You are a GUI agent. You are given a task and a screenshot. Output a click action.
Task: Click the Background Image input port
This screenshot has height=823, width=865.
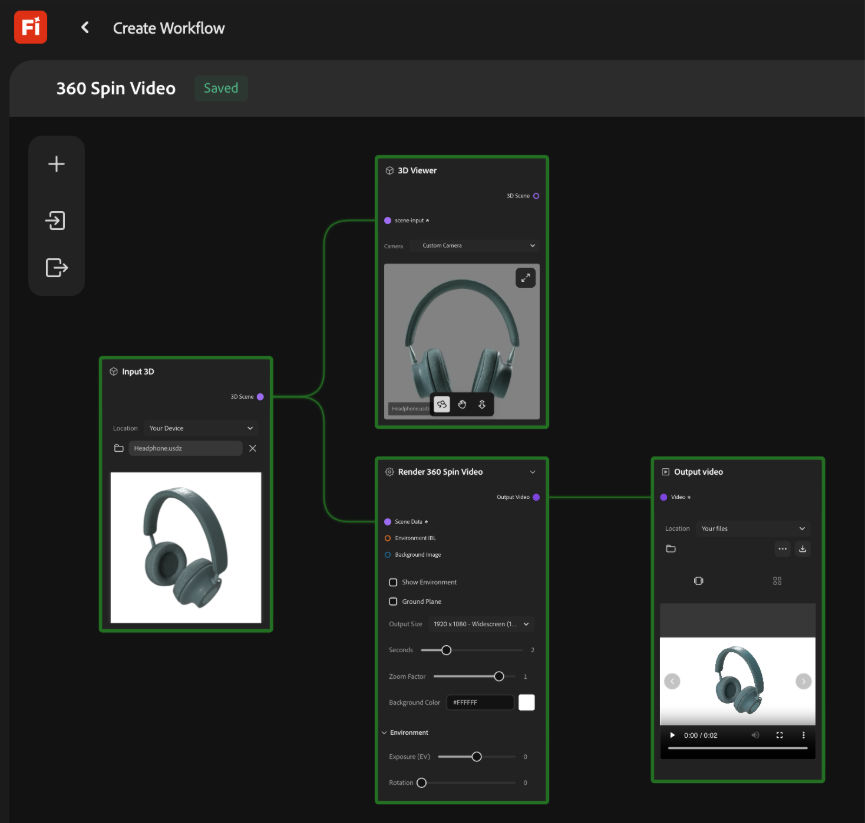pos(387,554)
